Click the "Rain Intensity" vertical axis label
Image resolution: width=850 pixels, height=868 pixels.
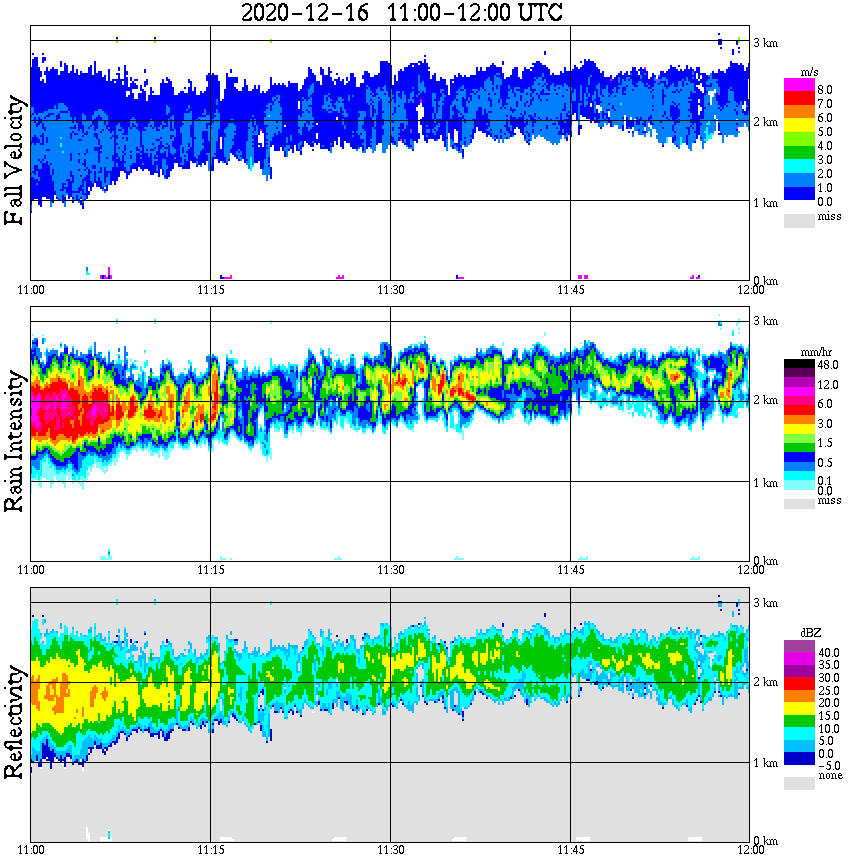[x=14, y=441]
